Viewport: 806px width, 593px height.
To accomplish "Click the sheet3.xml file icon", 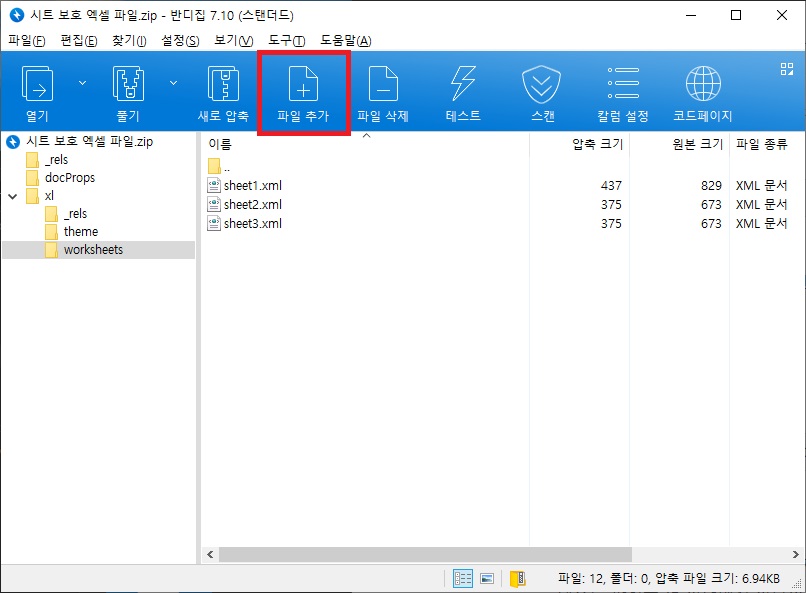I will click(x=214, y=223).
